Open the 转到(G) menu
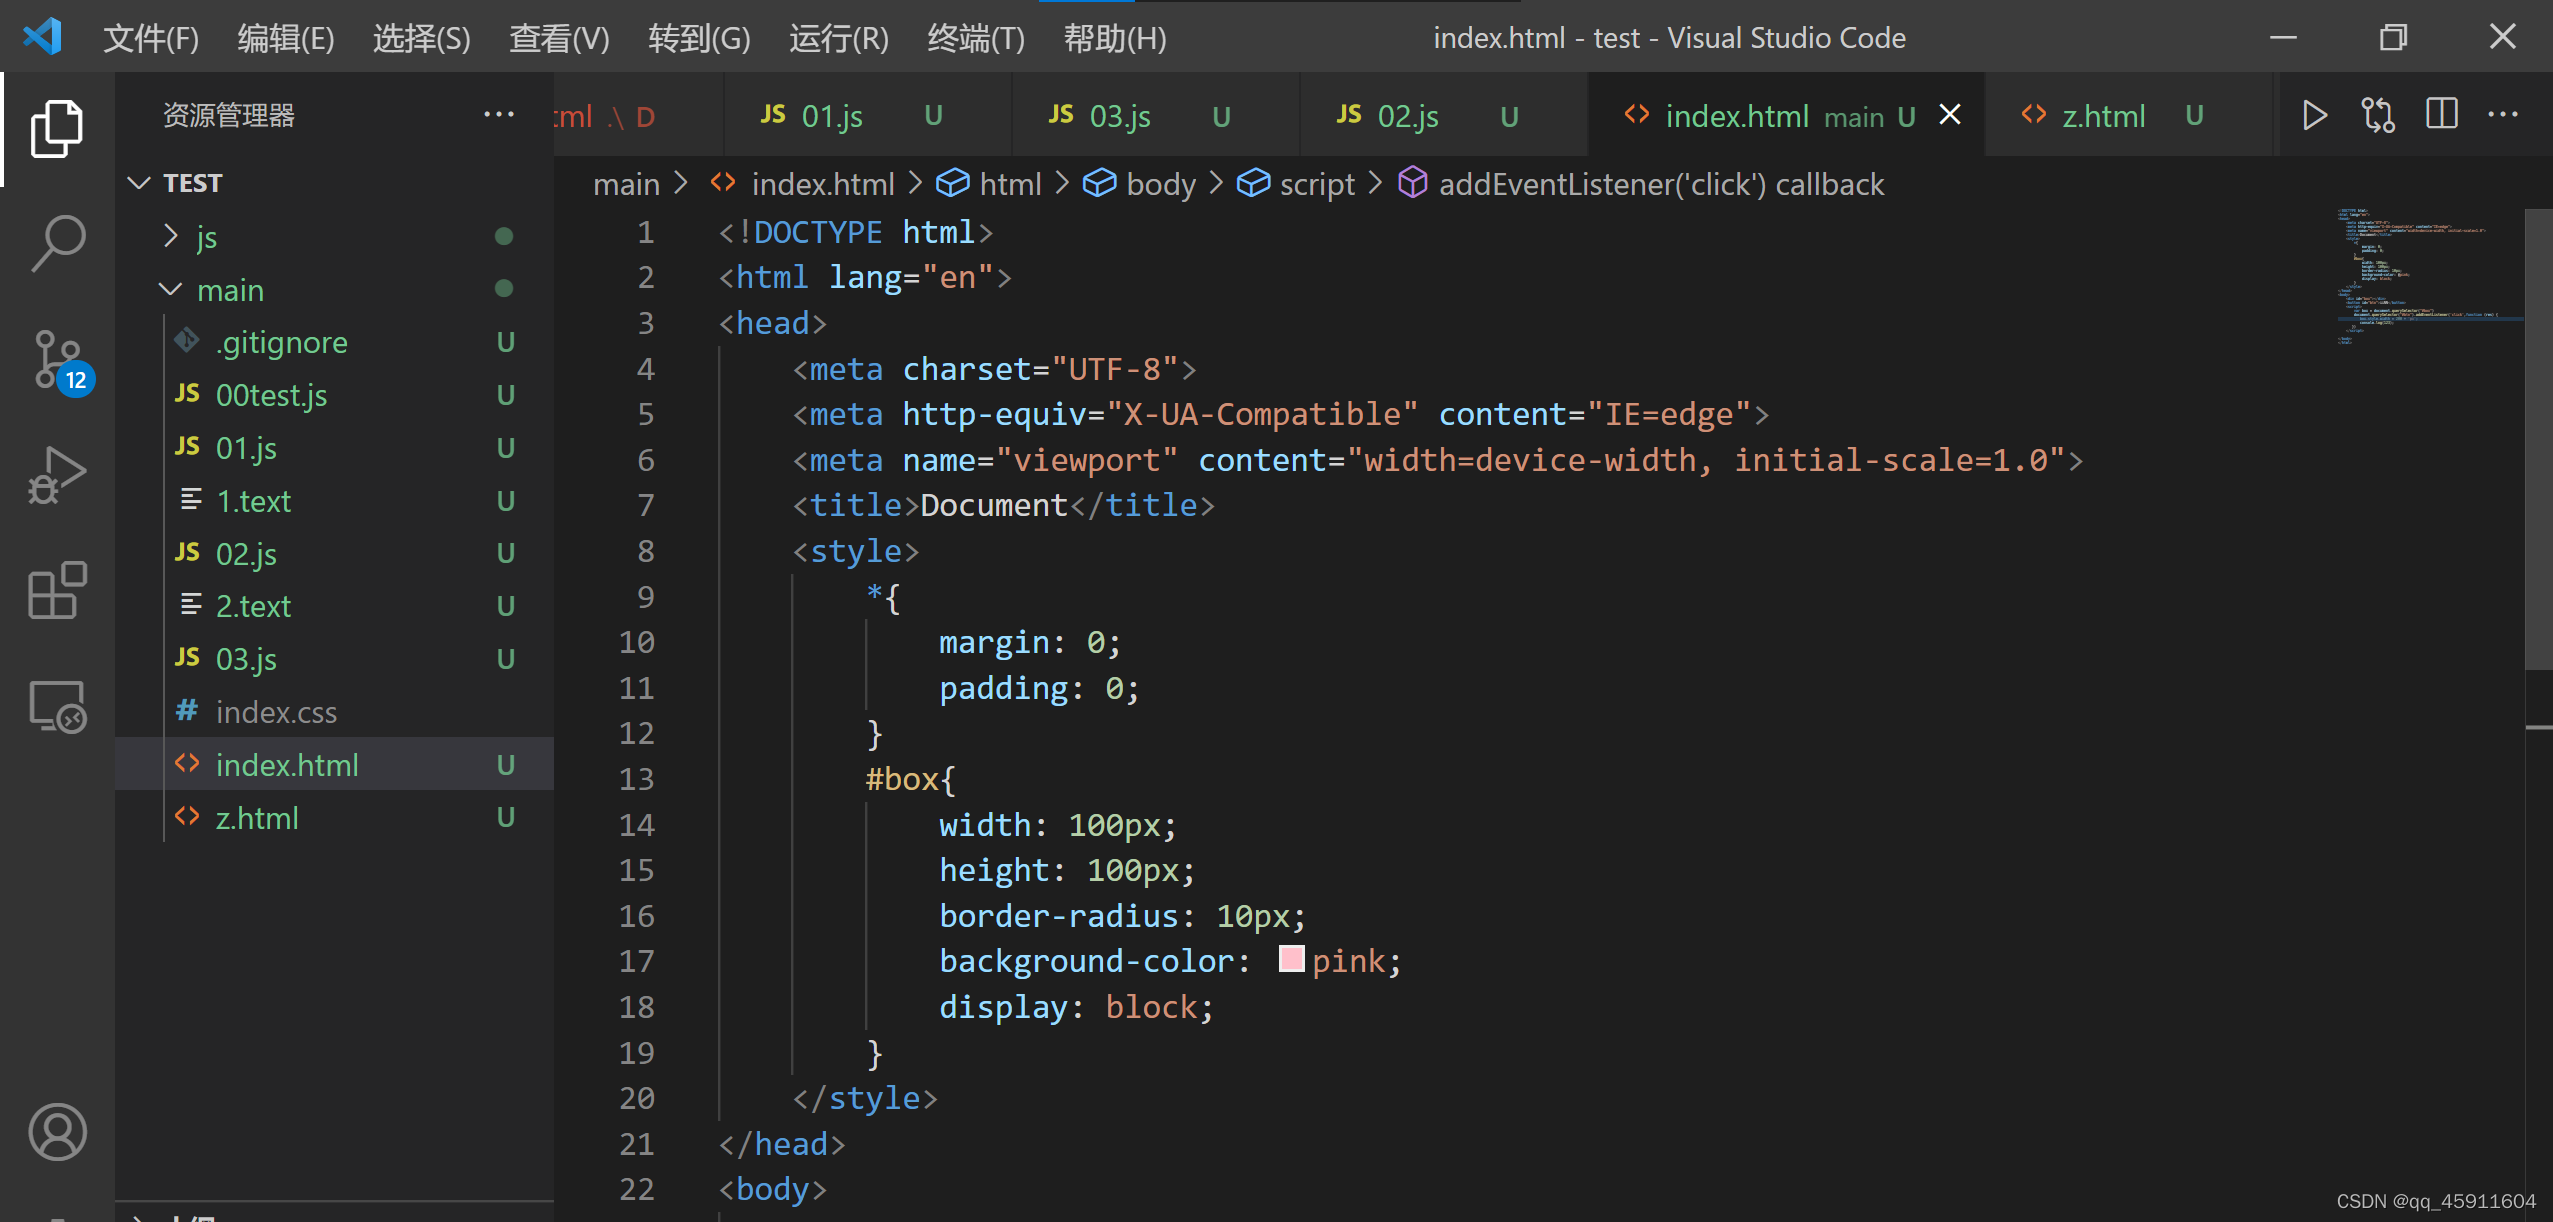This screenshot has width=2553, height=1222. tap(699, 38)
